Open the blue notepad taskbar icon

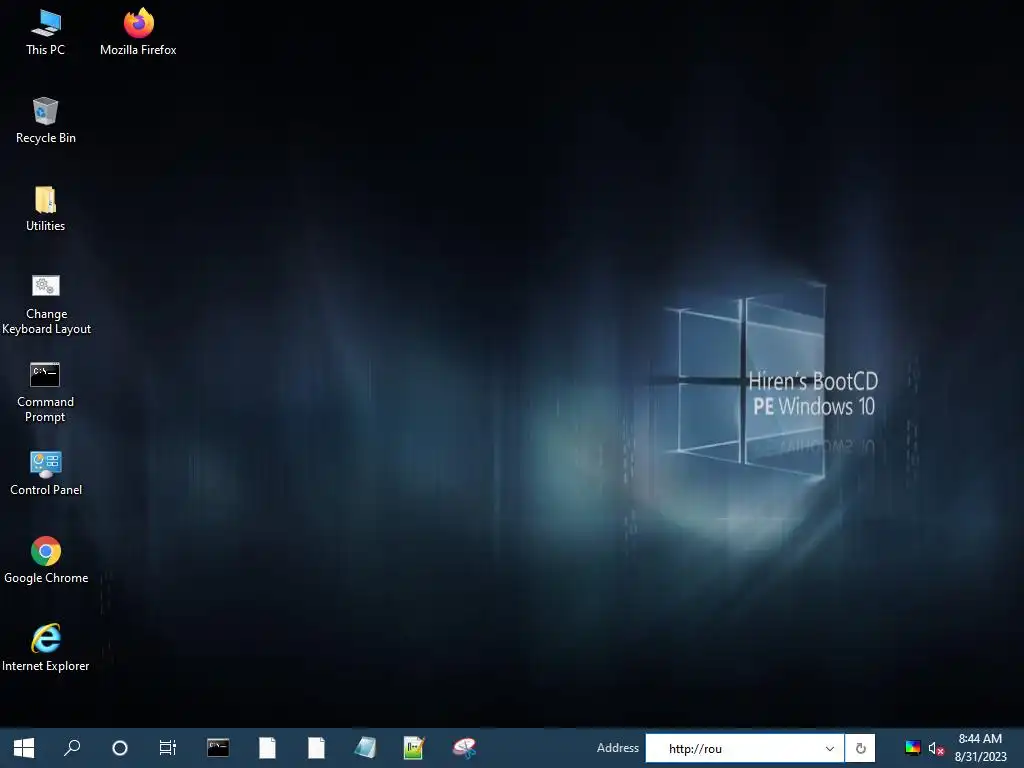[366, 748]
